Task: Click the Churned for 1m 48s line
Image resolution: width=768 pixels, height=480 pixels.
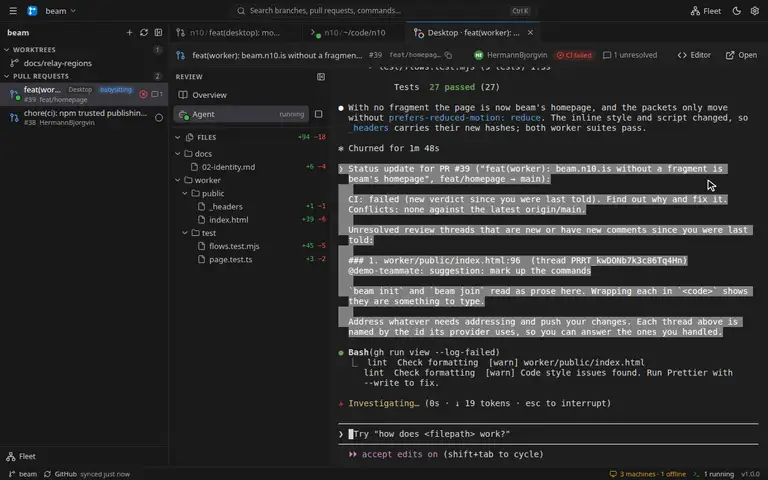Action: (388, 148)
